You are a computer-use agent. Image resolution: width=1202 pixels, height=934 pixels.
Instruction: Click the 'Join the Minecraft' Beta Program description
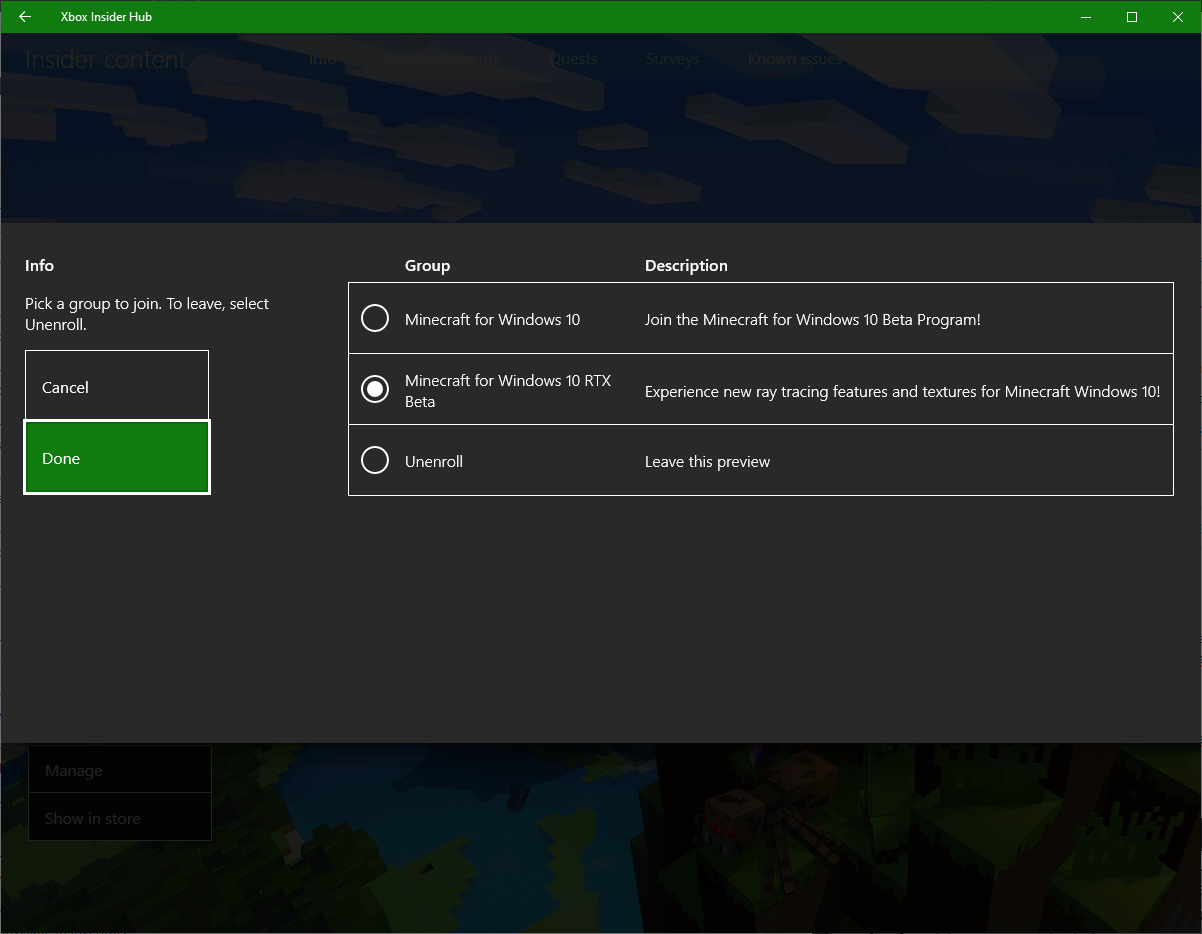click(812, 320)
